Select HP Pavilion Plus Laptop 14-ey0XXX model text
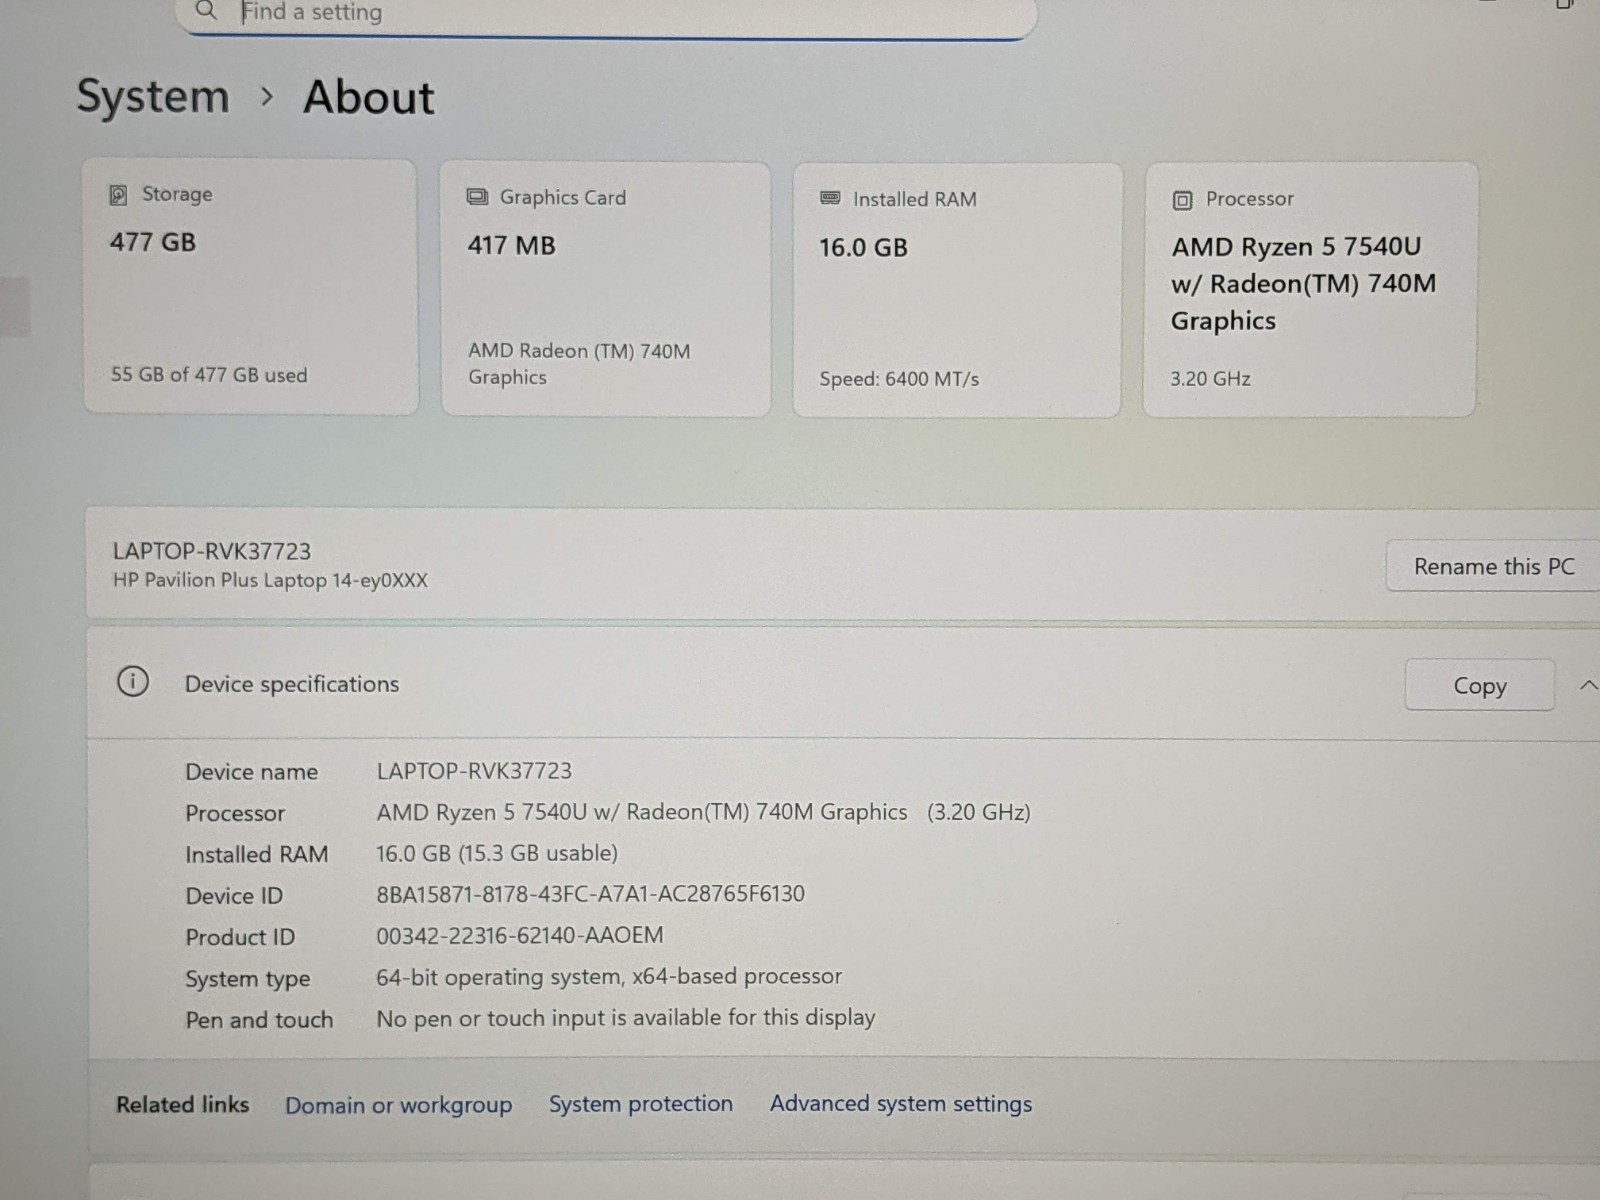Viewport: 1600px width, 1200px height. (270, 580)
